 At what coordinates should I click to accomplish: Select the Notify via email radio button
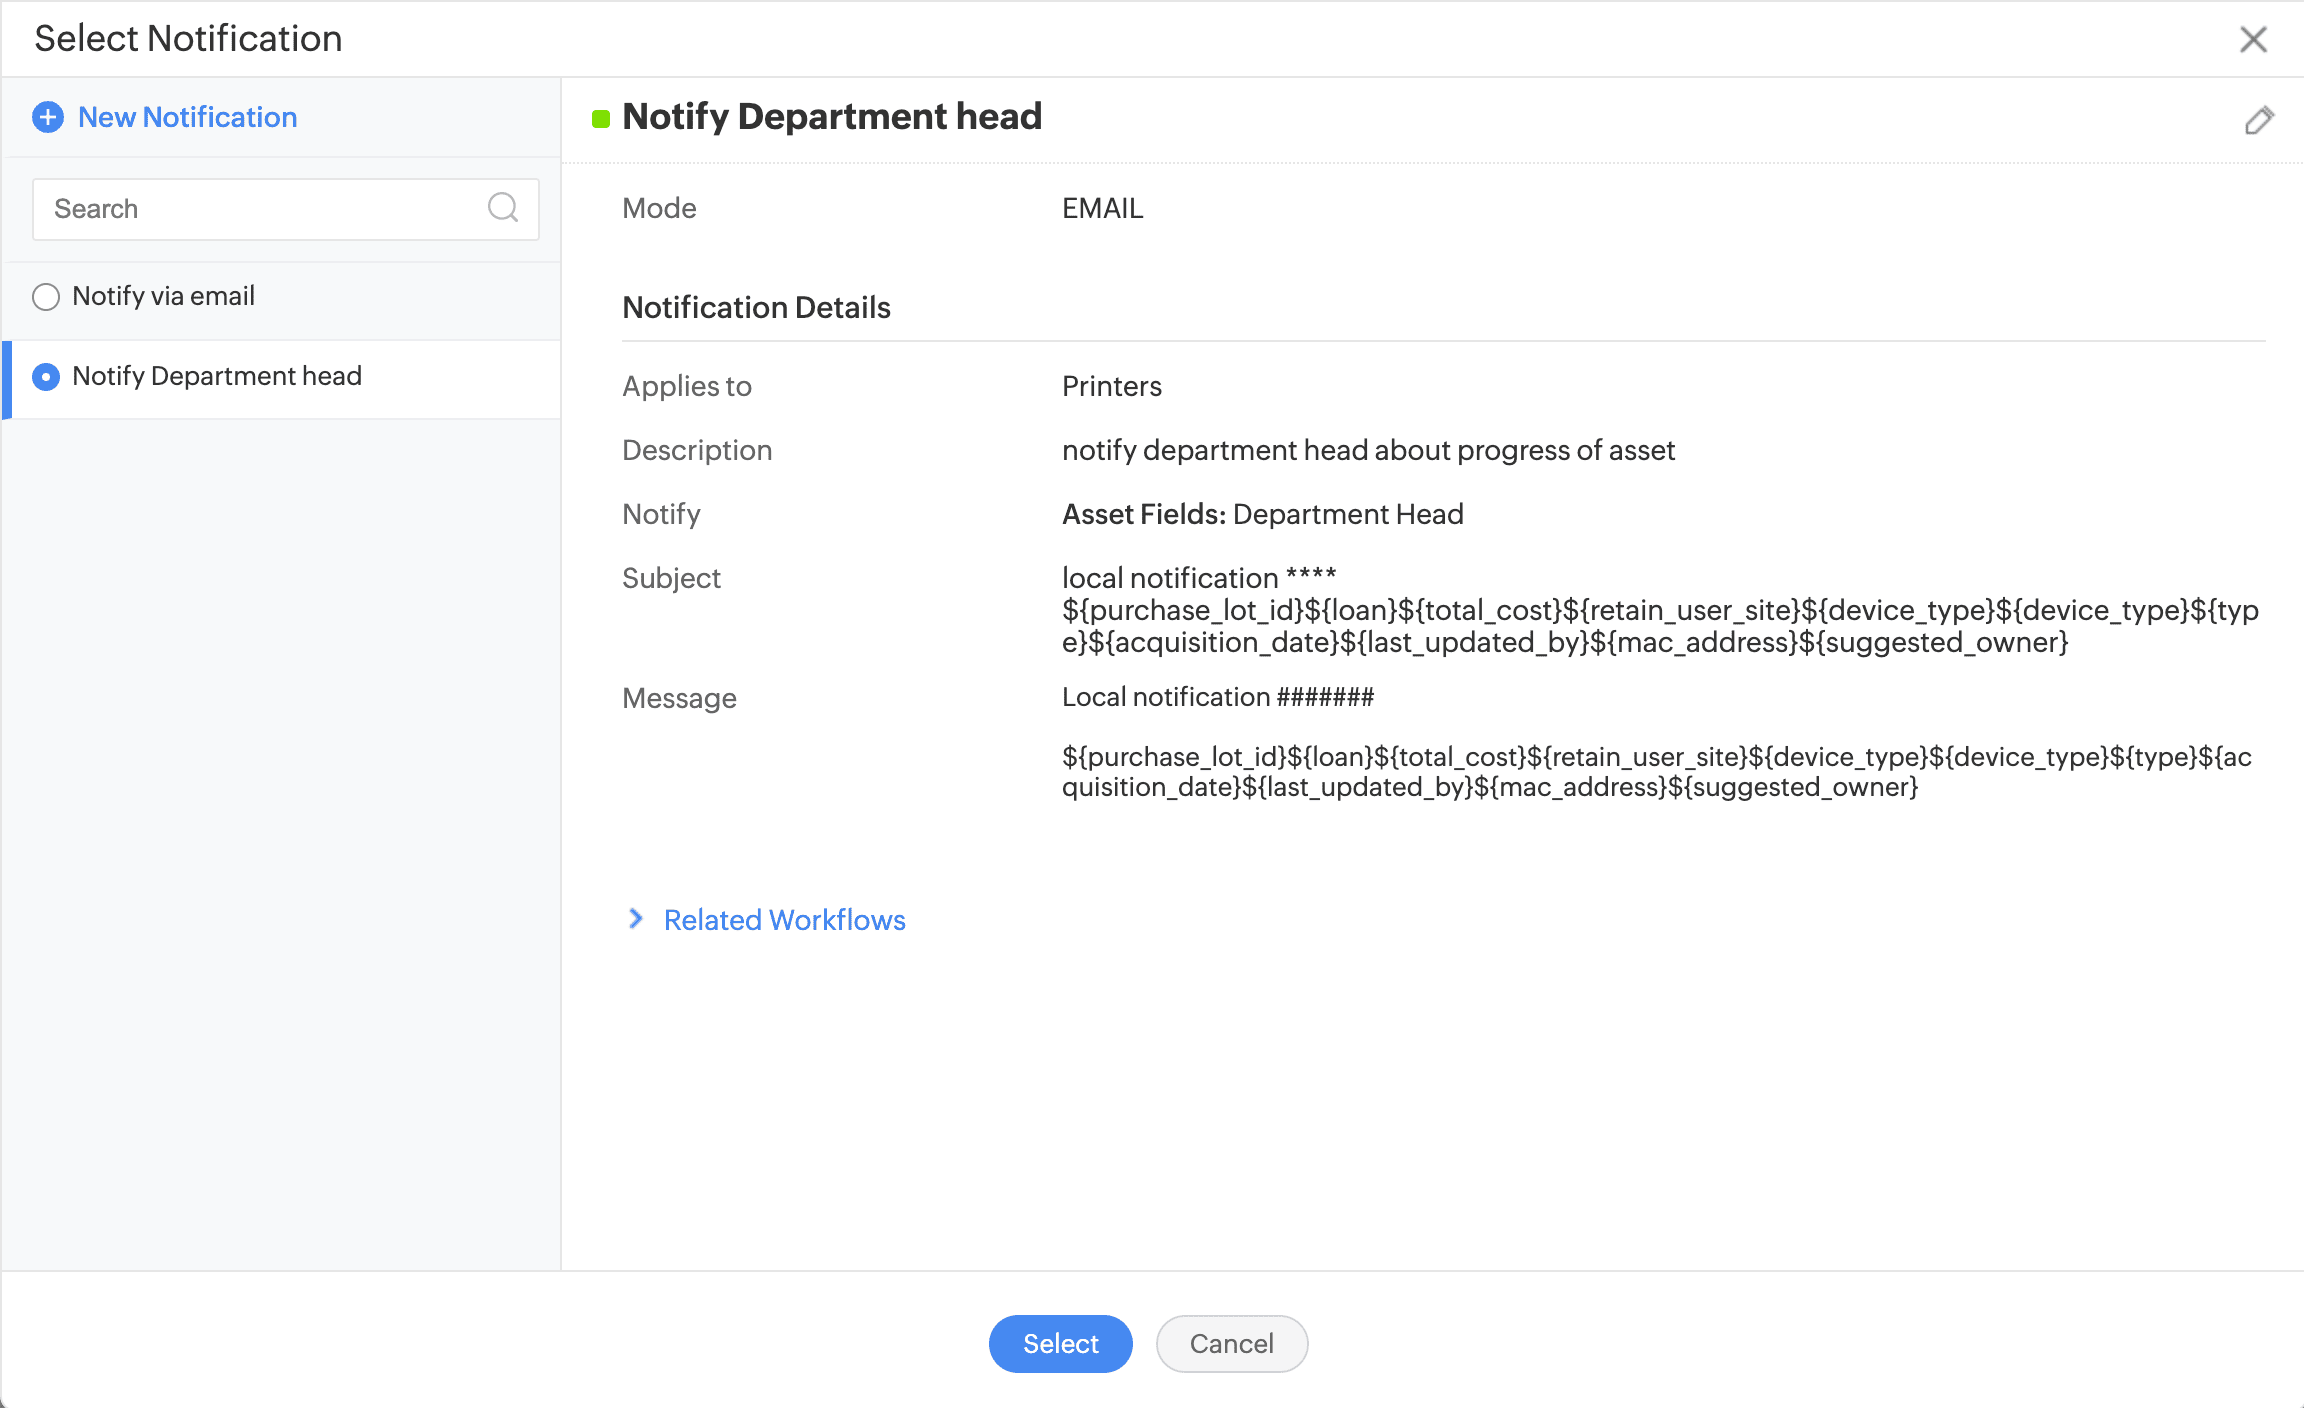tap(46, 297)
